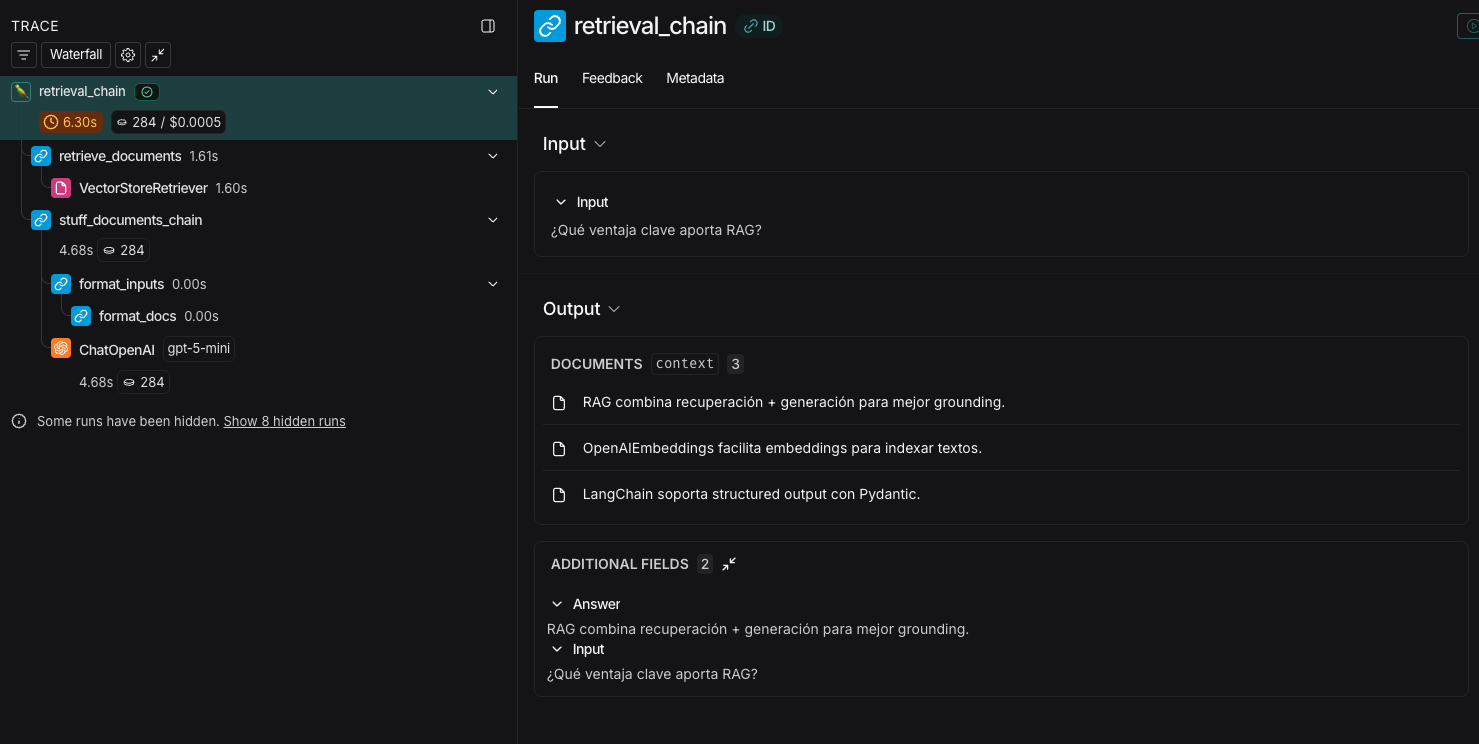1479x744 pixels.
Task: Show 8 hidden runs link
Action: coord(284,422)
